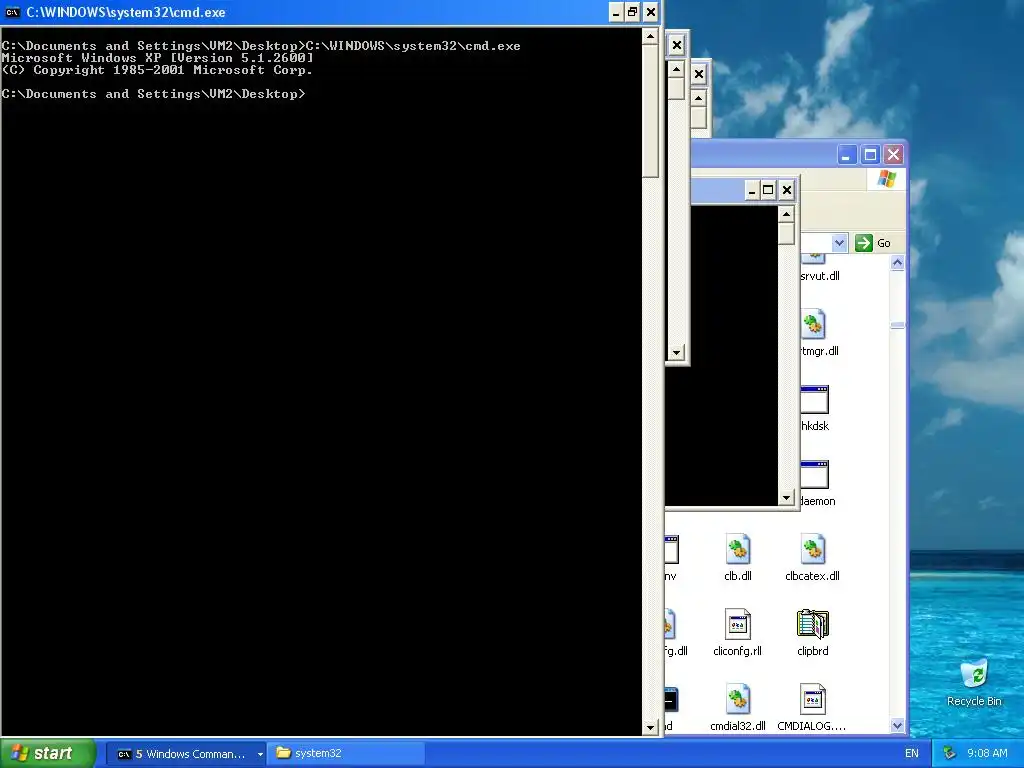The width and height of the screenshot is (1024, 768).
Task: Select the cmdial32.dll file icon
Action: [737, 699]
